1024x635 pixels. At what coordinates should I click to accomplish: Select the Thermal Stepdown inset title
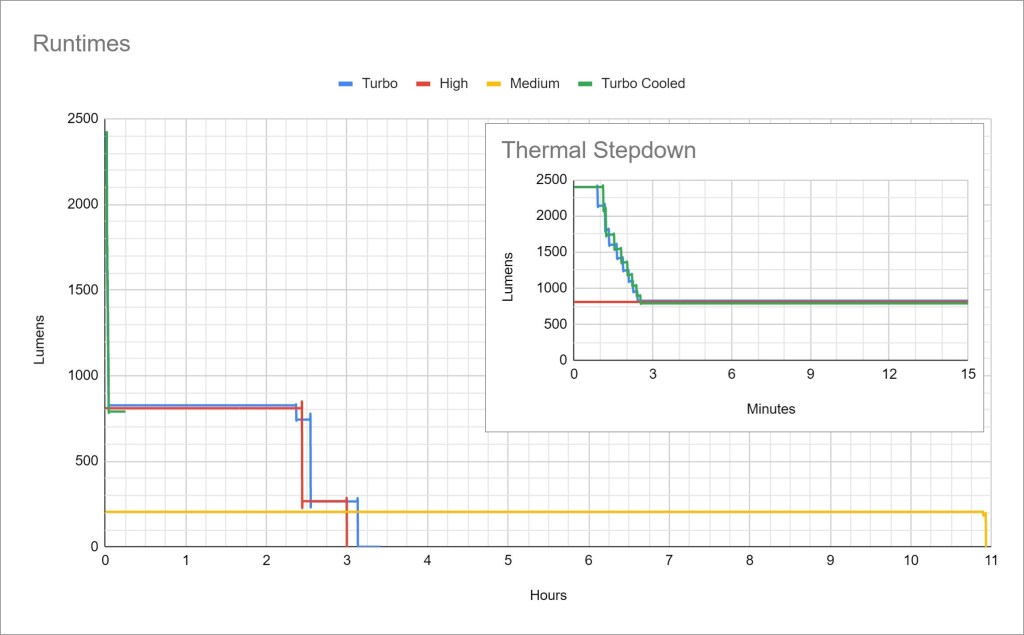tap(598, 151)
